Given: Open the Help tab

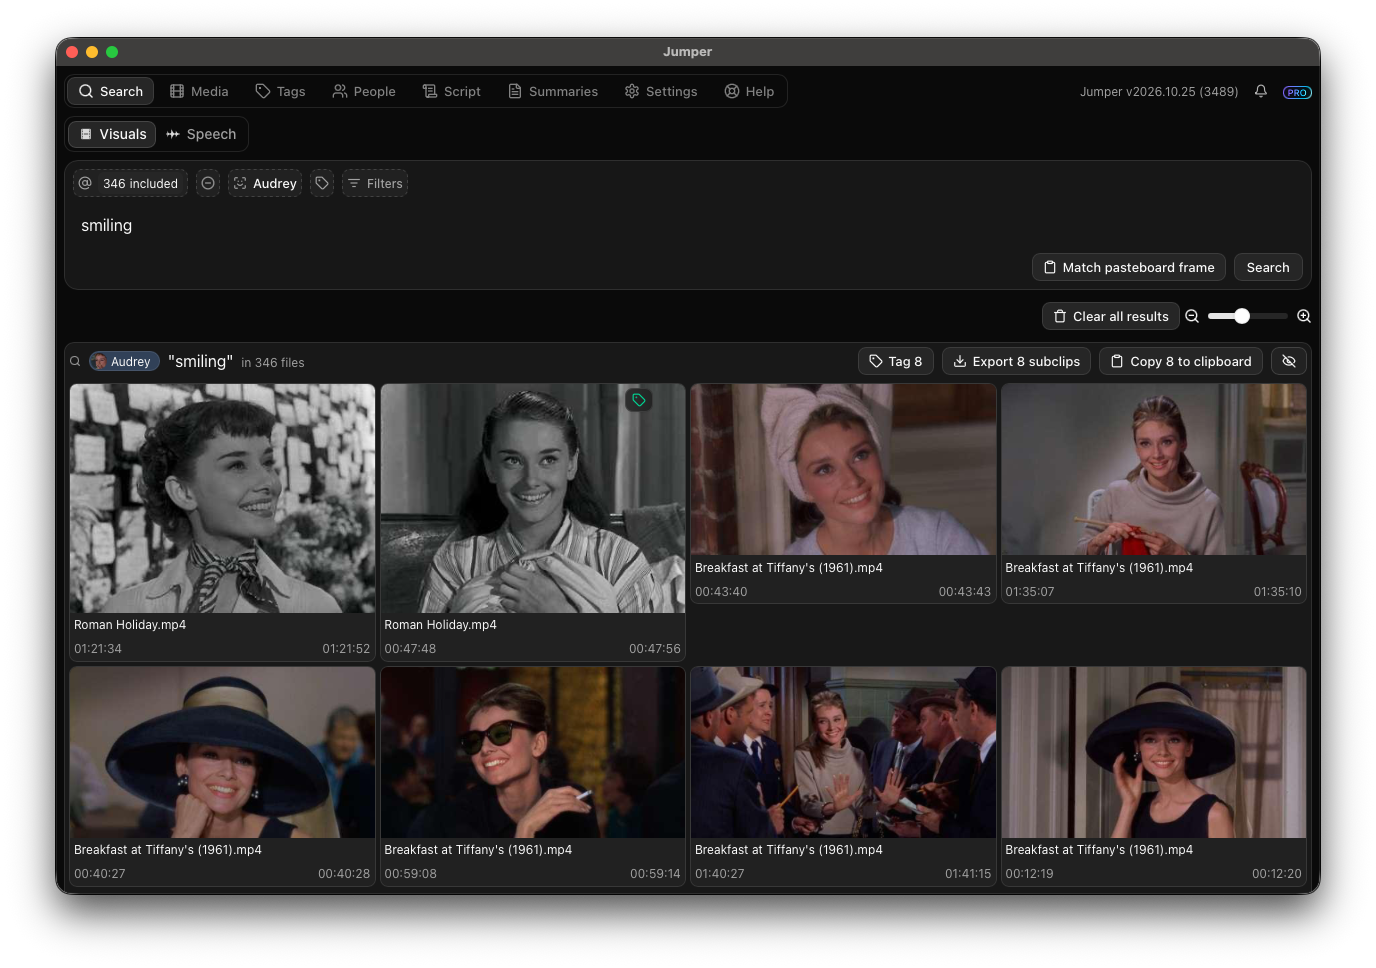Looking at the screenshot, I should coord(749,91).
